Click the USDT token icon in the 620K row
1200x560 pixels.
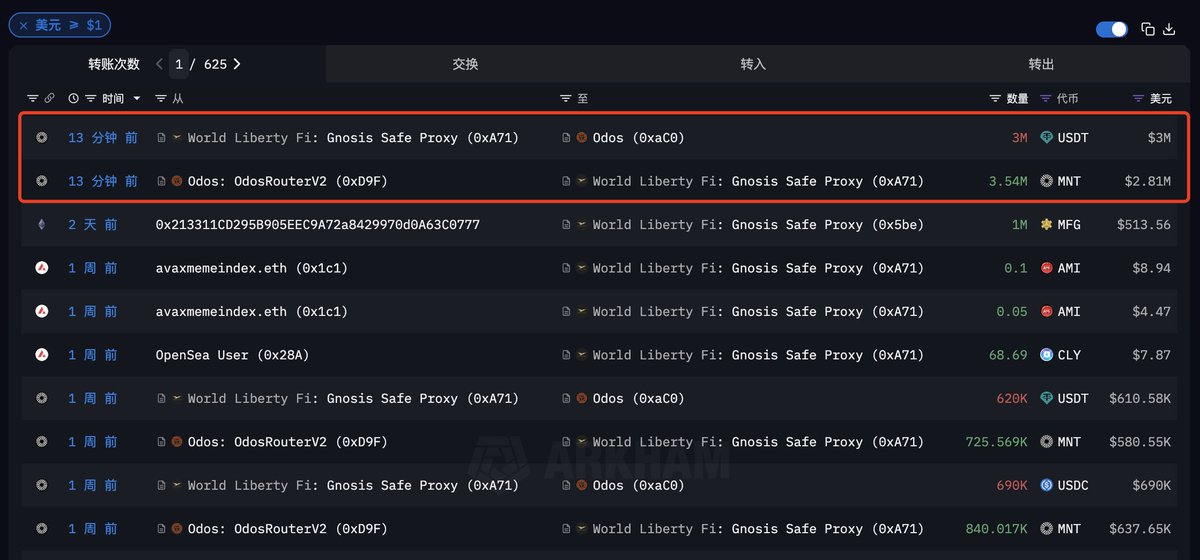1047,398
